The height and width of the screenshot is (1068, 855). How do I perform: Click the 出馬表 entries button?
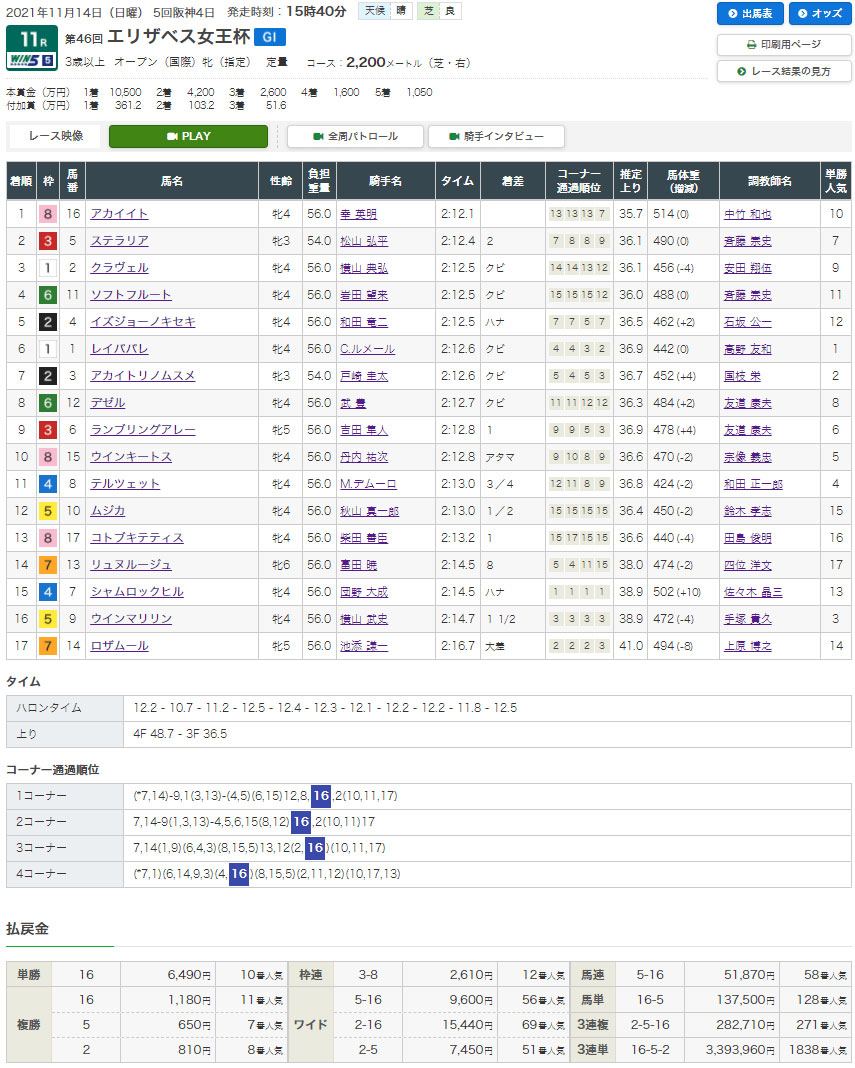(x=750, y=13)
